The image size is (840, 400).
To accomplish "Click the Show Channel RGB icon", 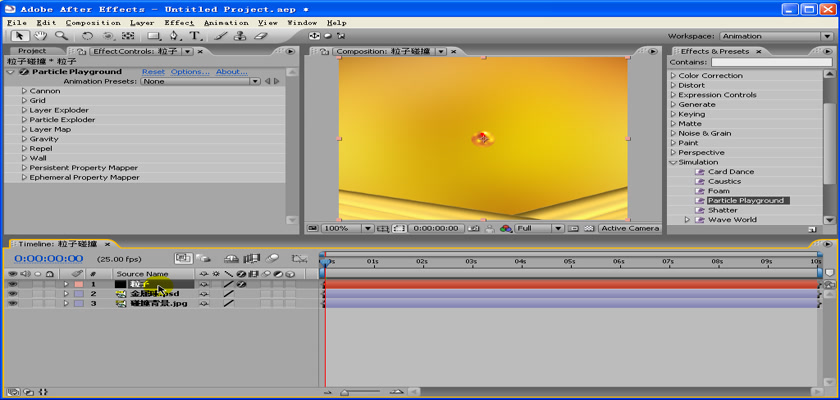I will (x=506, y=229).
